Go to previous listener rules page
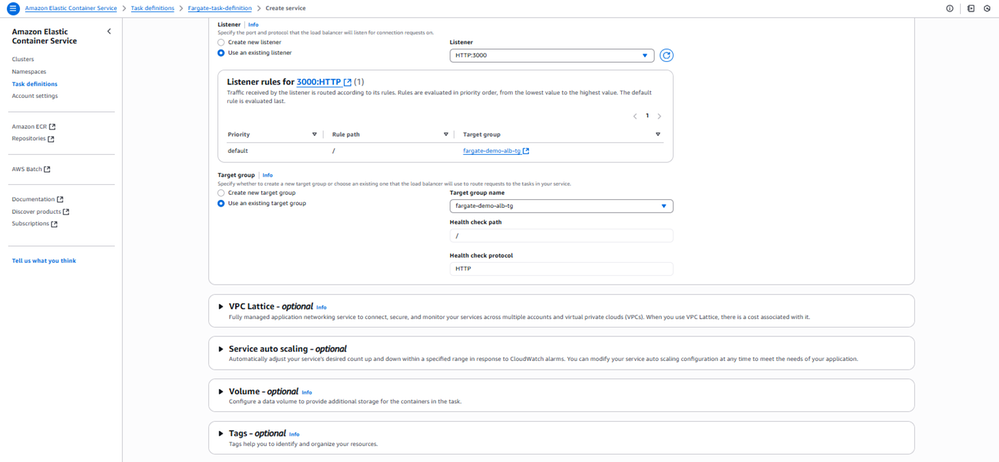 (x=635, y=116)
